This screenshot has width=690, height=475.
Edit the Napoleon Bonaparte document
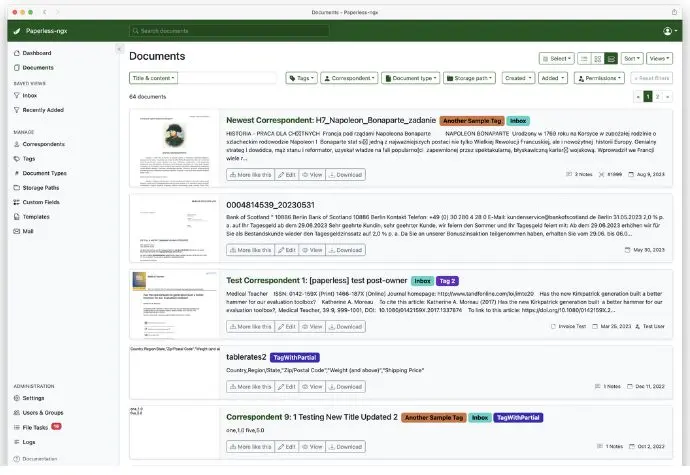[x=286, y=175]
